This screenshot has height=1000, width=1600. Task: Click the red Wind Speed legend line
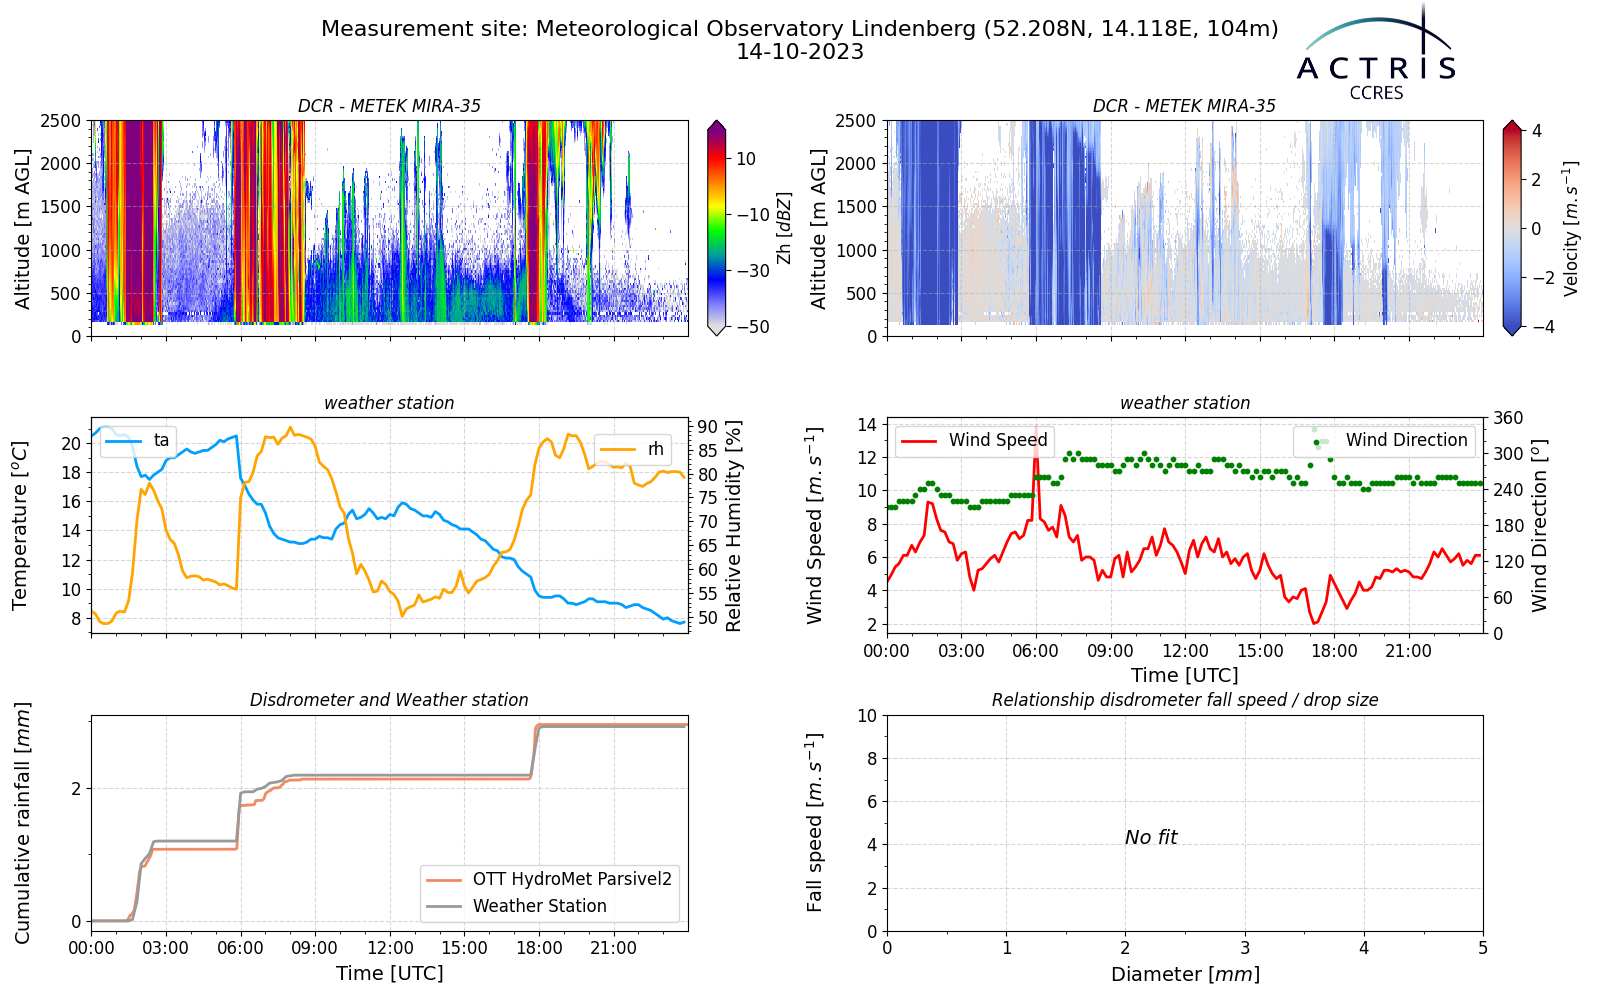pos(919,440)
